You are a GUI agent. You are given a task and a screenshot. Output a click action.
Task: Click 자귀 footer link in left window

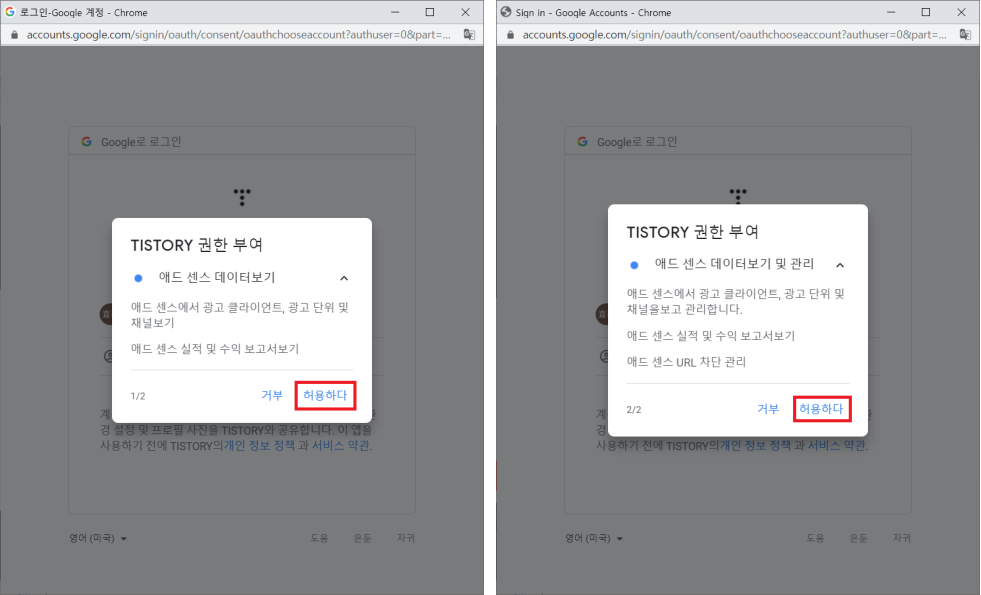pos(406,538)
